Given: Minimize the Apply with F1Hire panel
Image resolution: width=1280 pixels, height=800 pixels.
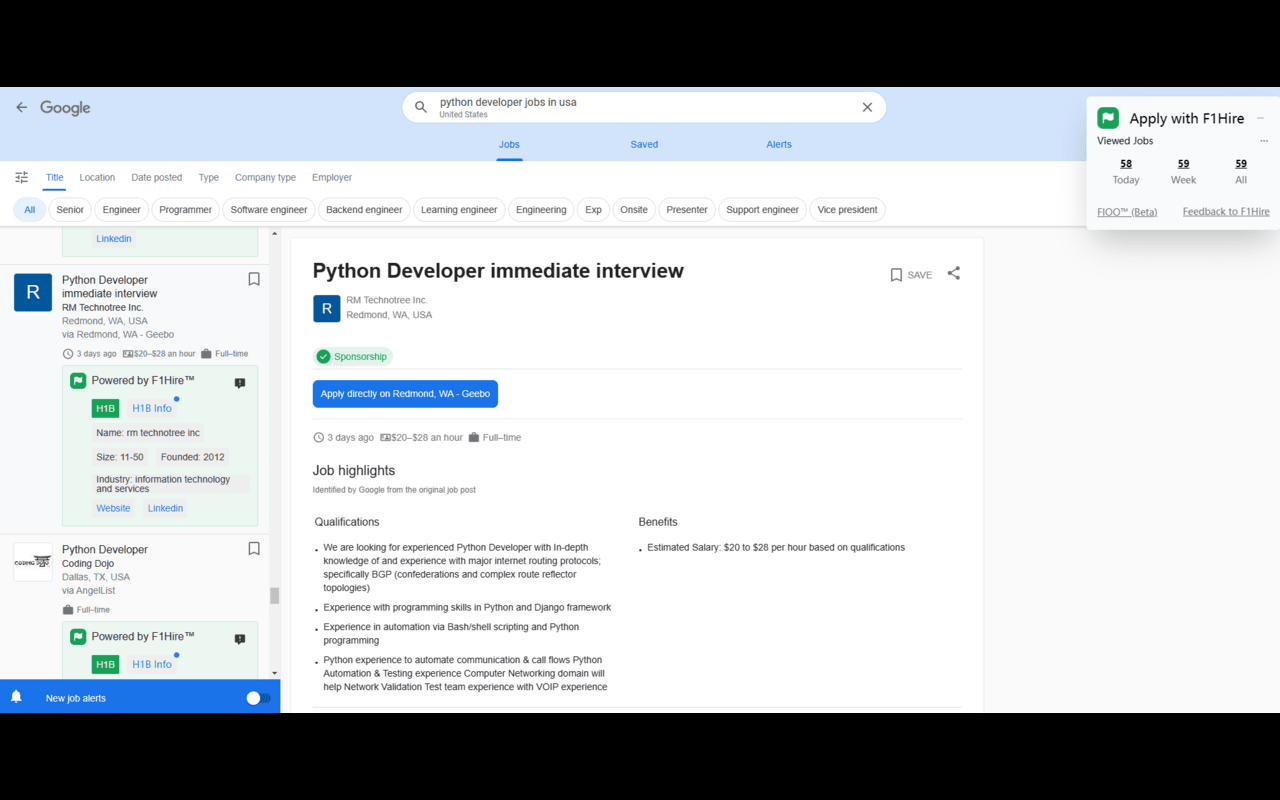Looking at the screenshot, I should [1260, 118].
